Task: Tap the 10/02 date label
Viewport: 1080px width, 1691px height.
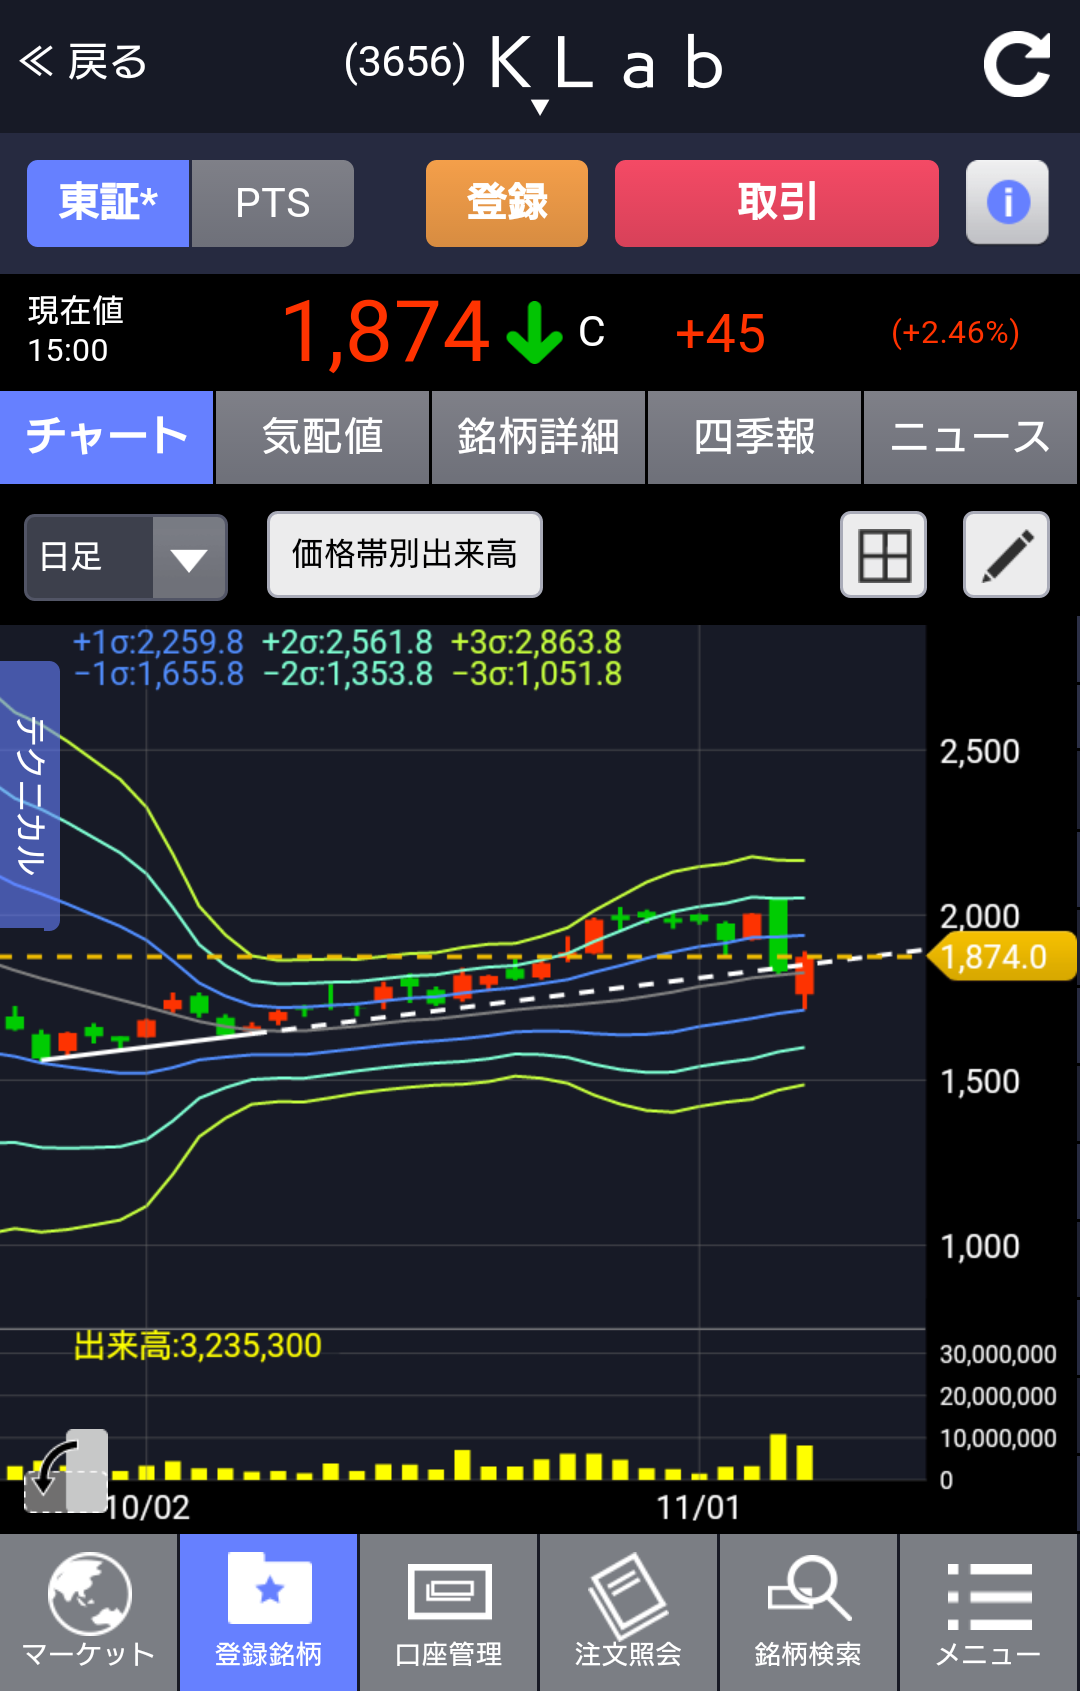Action: [x=149, y=1507]
